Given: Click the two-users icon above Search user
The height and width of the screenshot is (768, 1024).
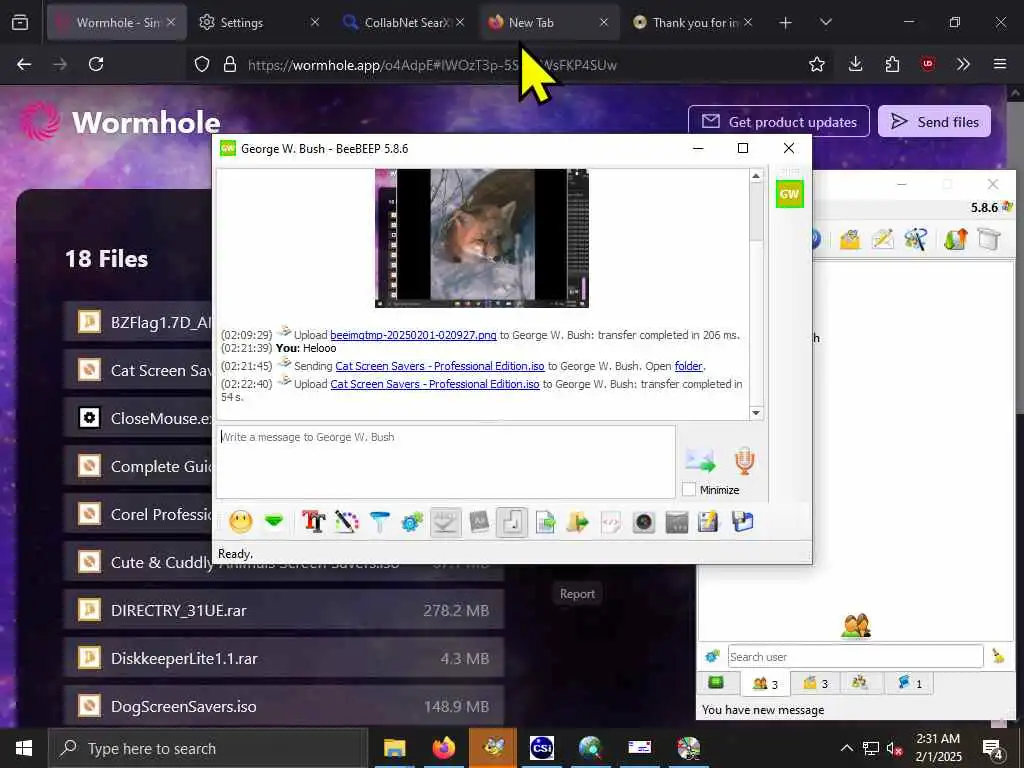Looking at the screenshot, I should point(856,626).
